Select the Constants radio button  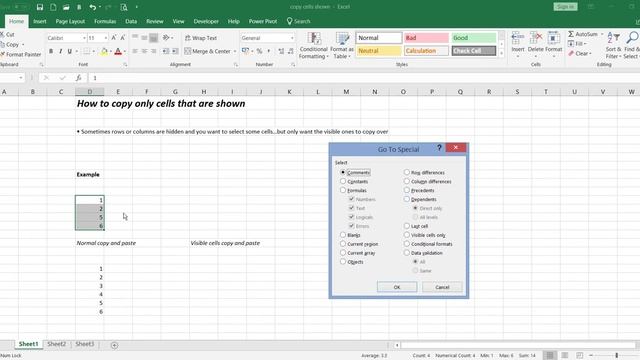[x=343, y=181]
